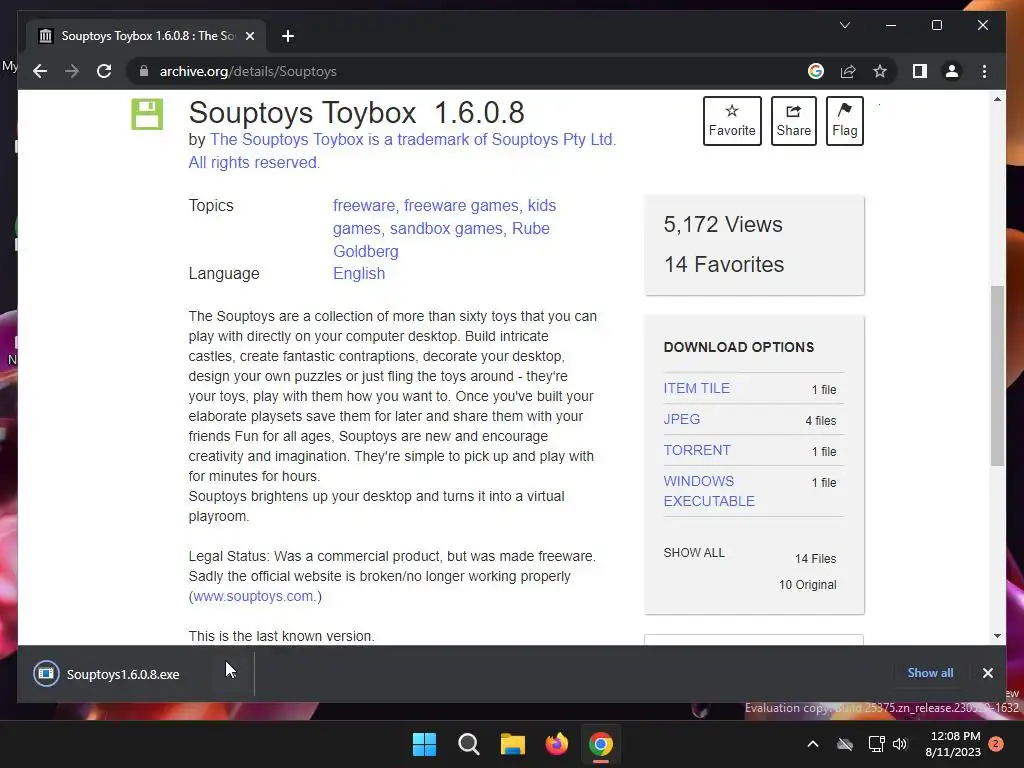The height and width of the screenshot is (768, 1024).
Task: Open the Windows Start menu
Action: coord(424,744)
